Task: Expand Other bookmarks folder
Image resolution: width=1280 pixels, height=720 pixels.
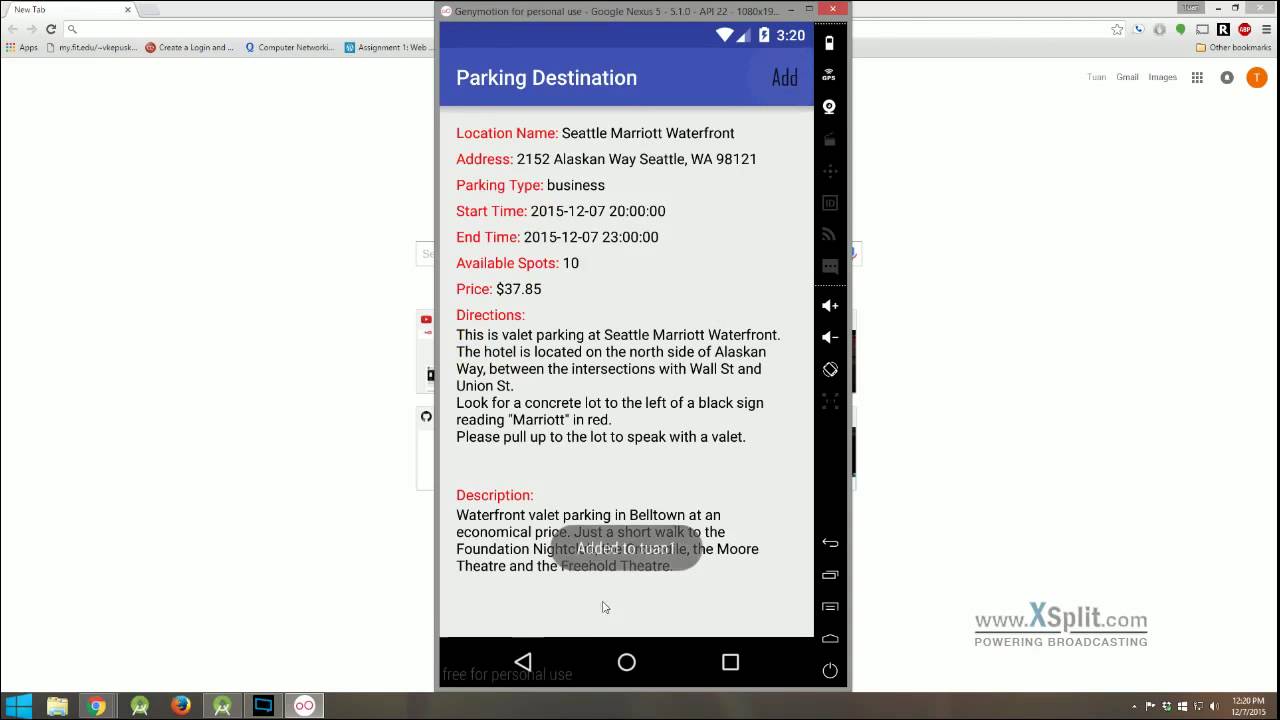Action: point(1233,47)
